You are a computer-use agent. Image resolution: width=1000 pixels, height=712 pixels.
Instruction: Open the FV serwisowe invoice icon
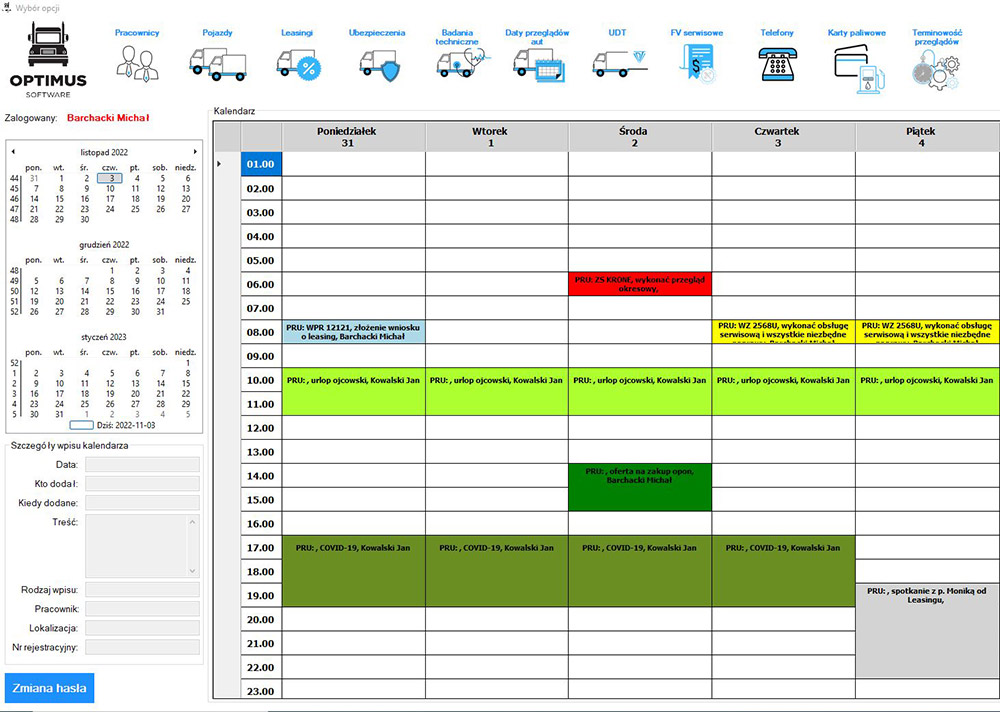pos(697,66)
